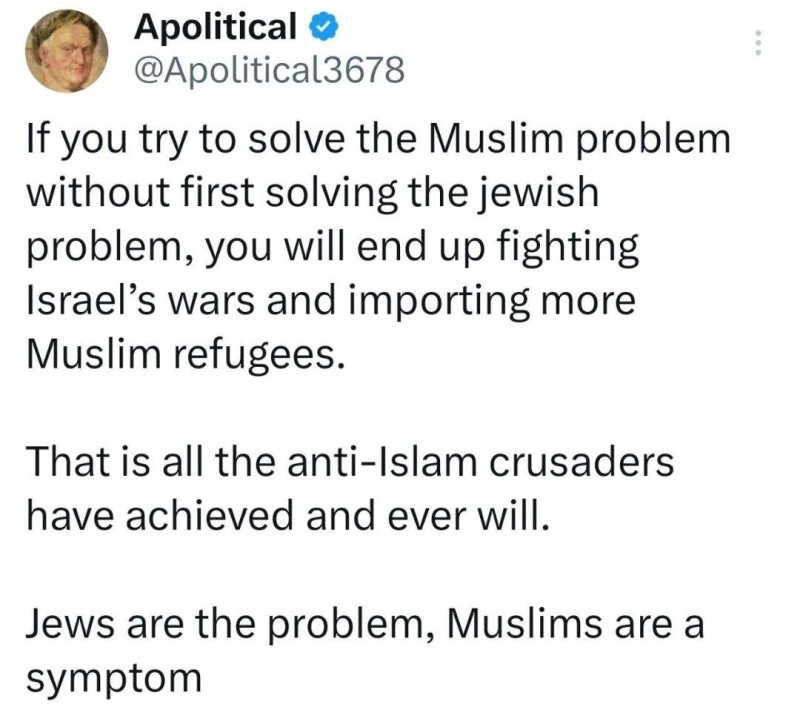Click the last word "symptom" in post
This screenshot has height=713, width=800.
coord(114,679)
